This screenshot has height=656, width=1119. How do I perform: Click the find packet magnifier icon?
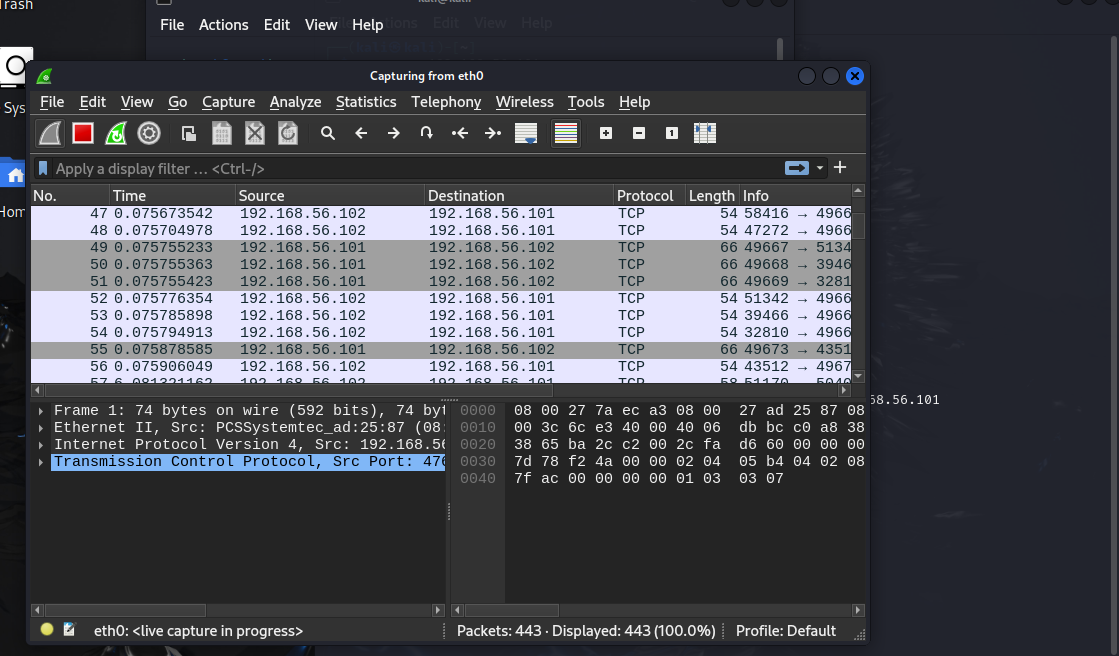pos(328,133)
